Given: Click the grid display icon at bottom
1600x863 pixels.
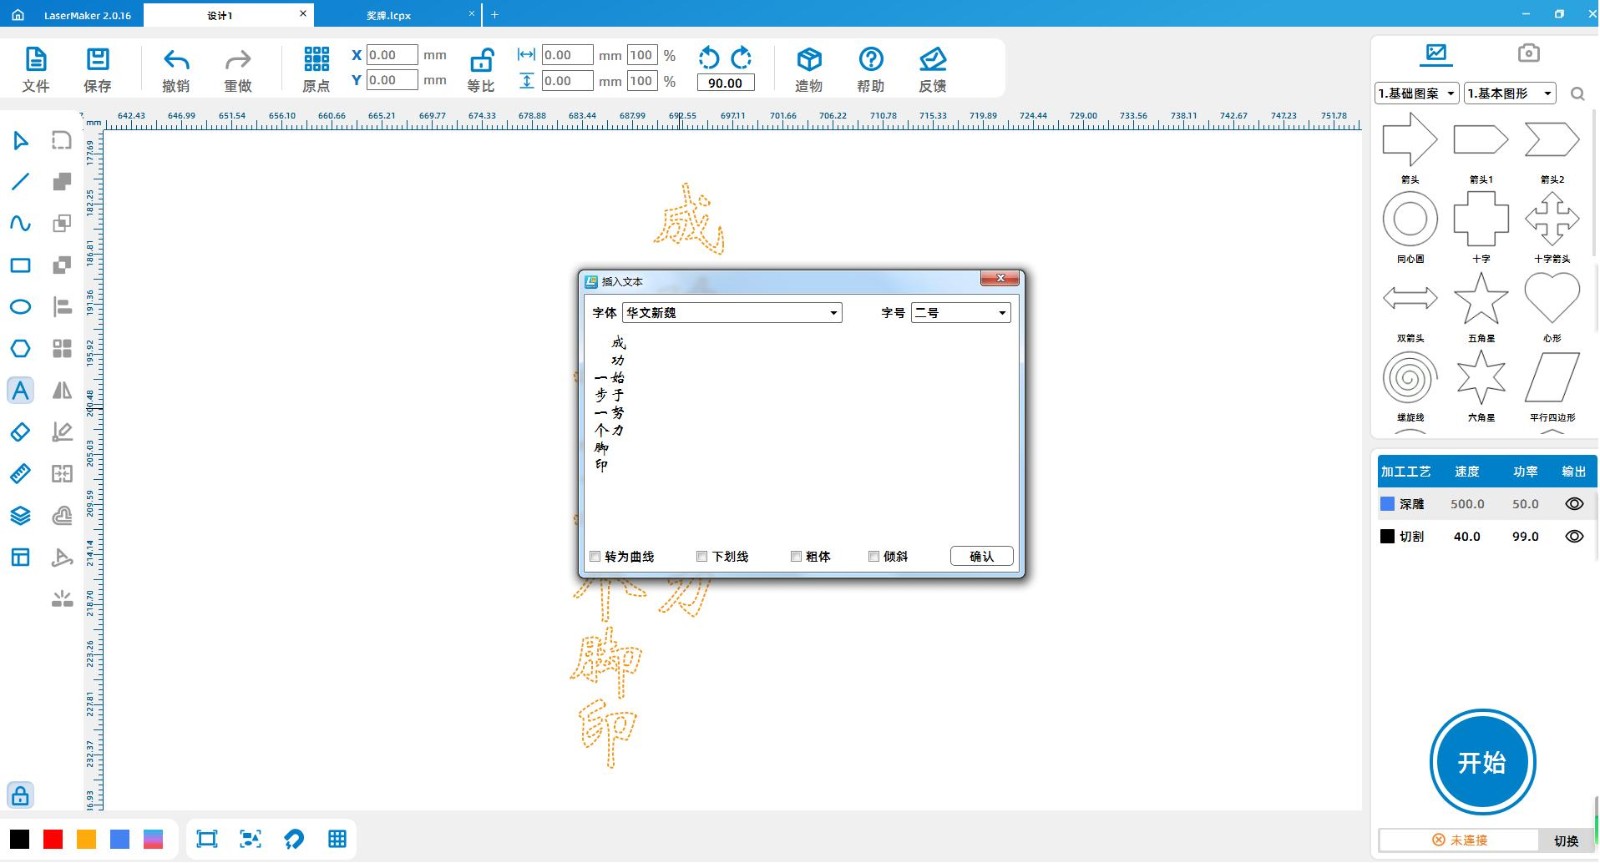Looking at the screenshot, I should pyautogui.click(x=337, y=839).
